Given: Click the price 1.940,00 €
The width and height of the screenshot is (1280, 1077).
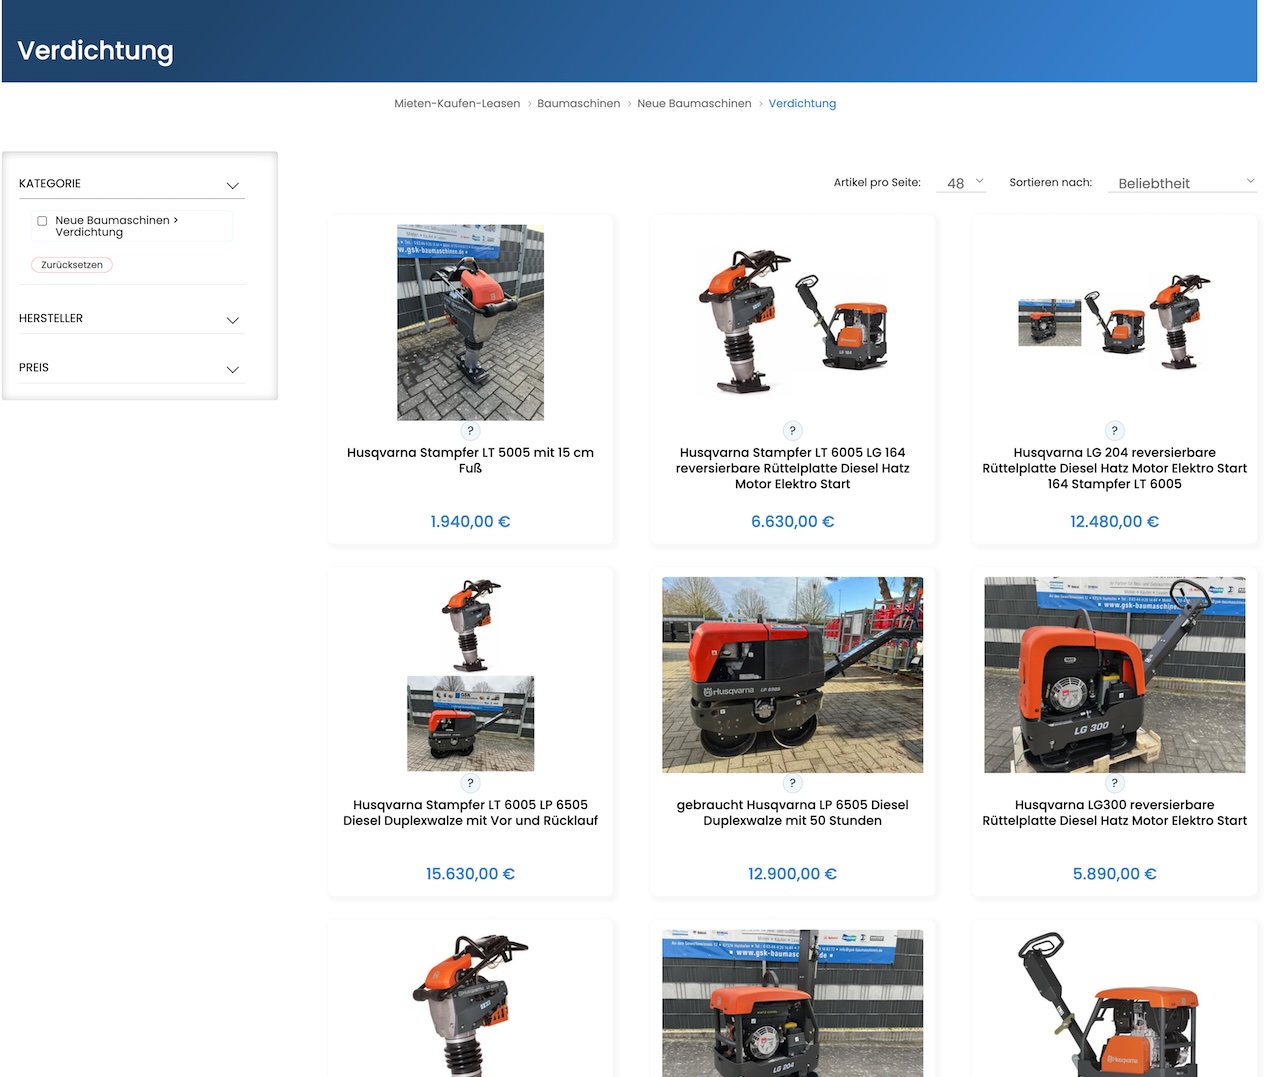Looking at the screenshot, I should [x=470, y=521].
